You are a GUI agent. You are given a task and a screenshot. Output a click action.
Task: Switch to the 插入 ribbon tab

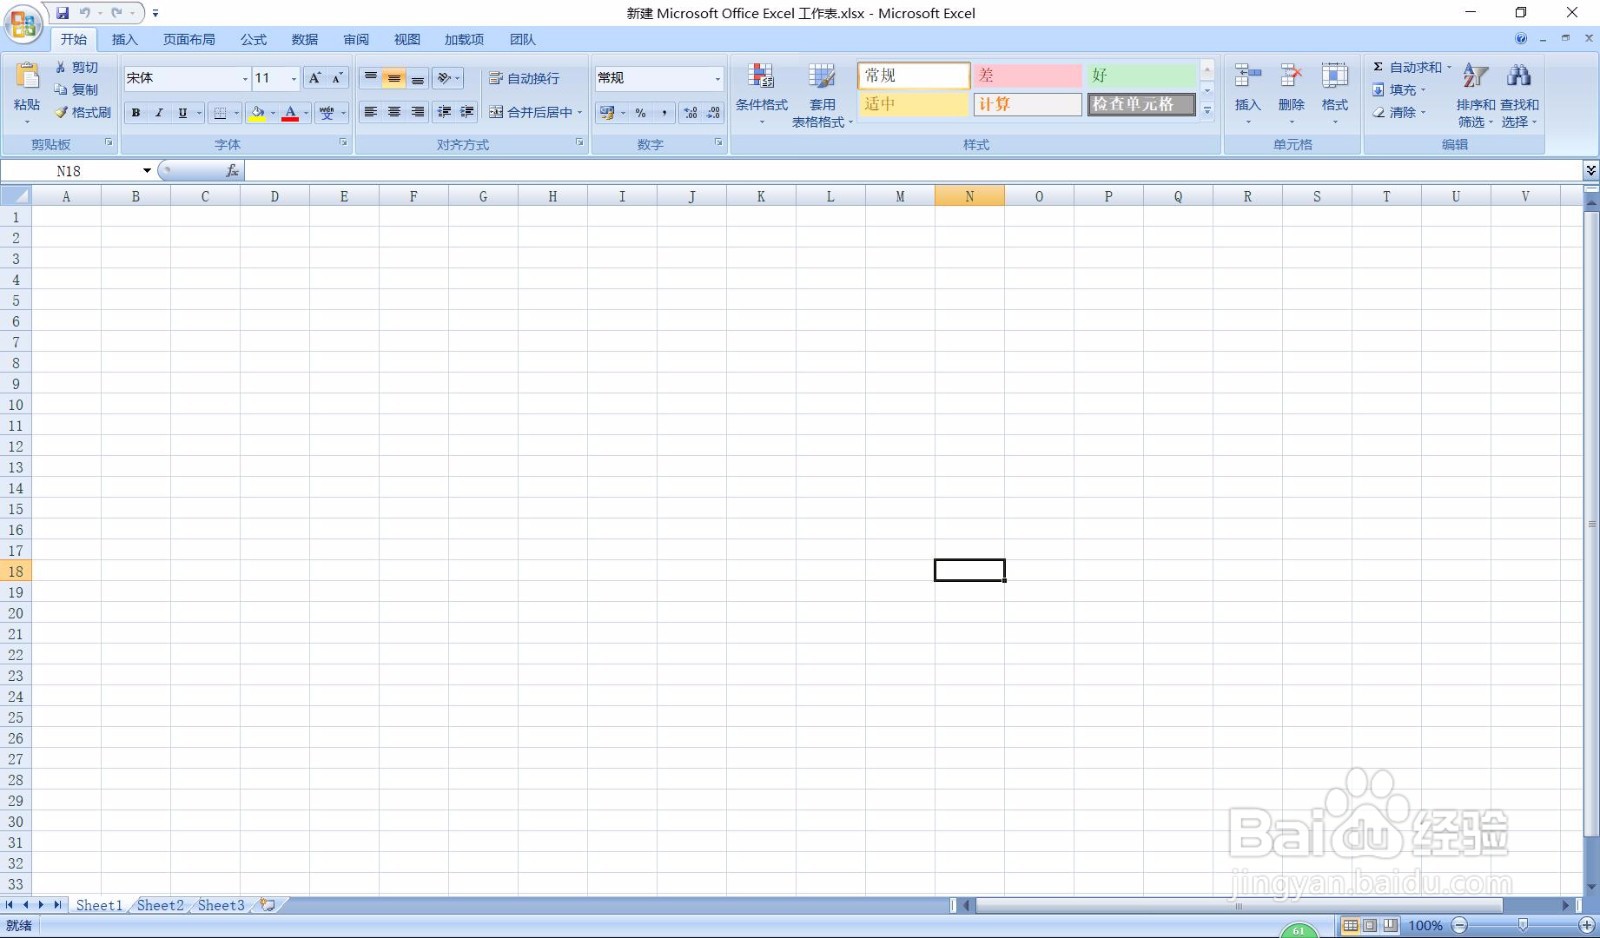[125, 40]
